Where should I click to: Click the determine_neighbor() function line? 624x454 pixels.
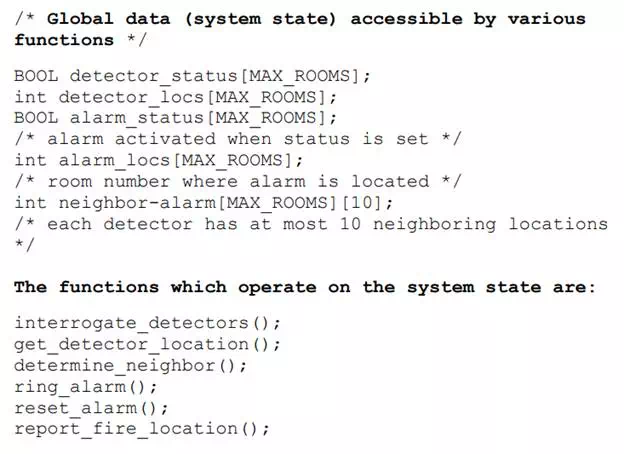[131, 365]
